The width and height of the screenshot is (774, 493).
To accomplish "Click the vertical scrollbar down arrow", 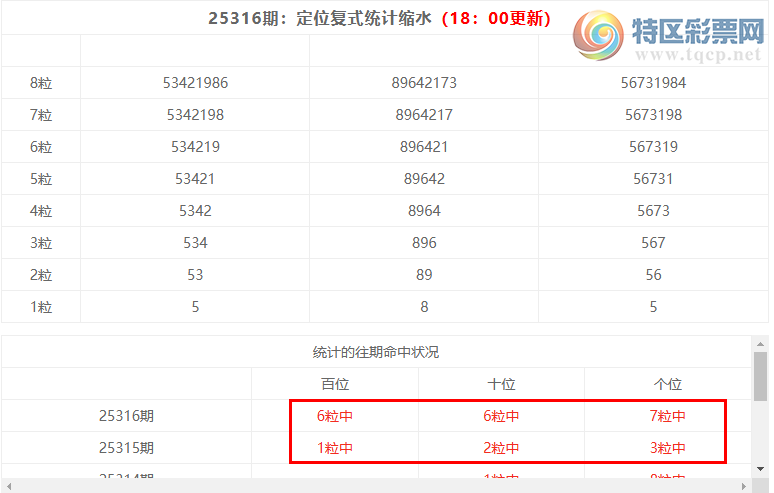I will [760, 468].
